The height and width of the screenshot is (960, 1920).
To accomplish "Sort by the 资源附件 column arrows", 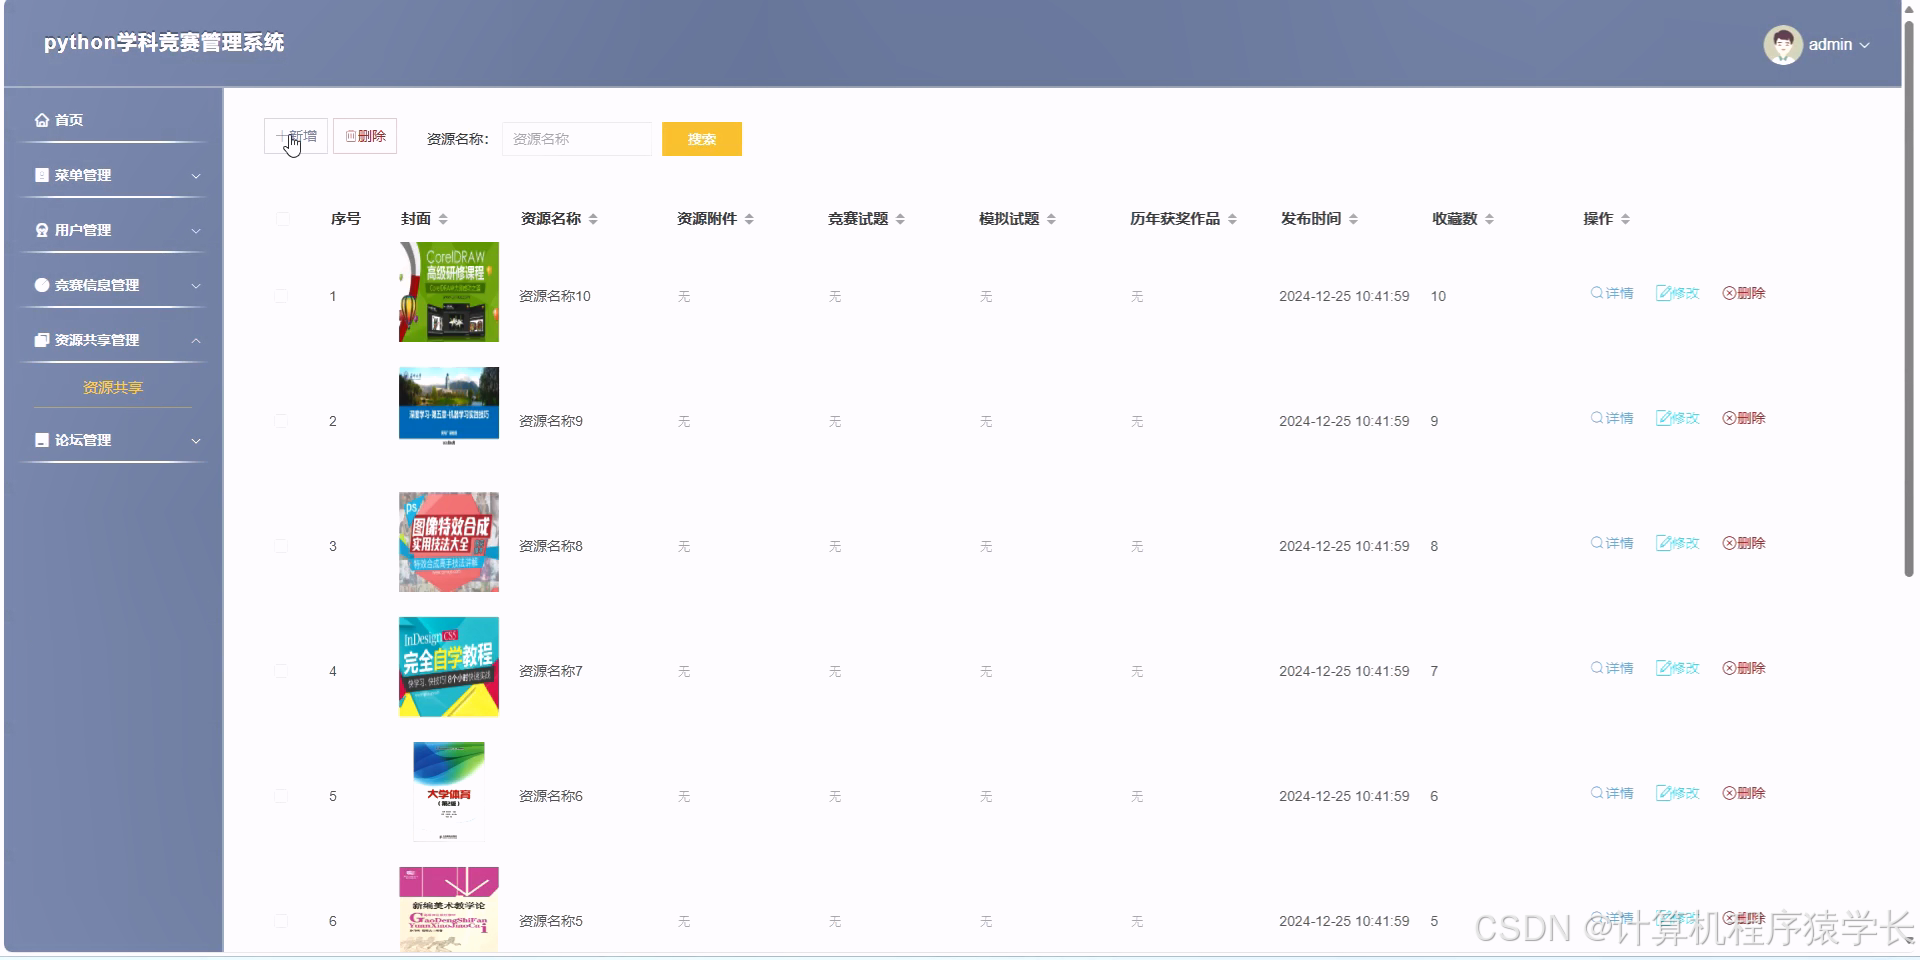I will (x=749, y=219).
